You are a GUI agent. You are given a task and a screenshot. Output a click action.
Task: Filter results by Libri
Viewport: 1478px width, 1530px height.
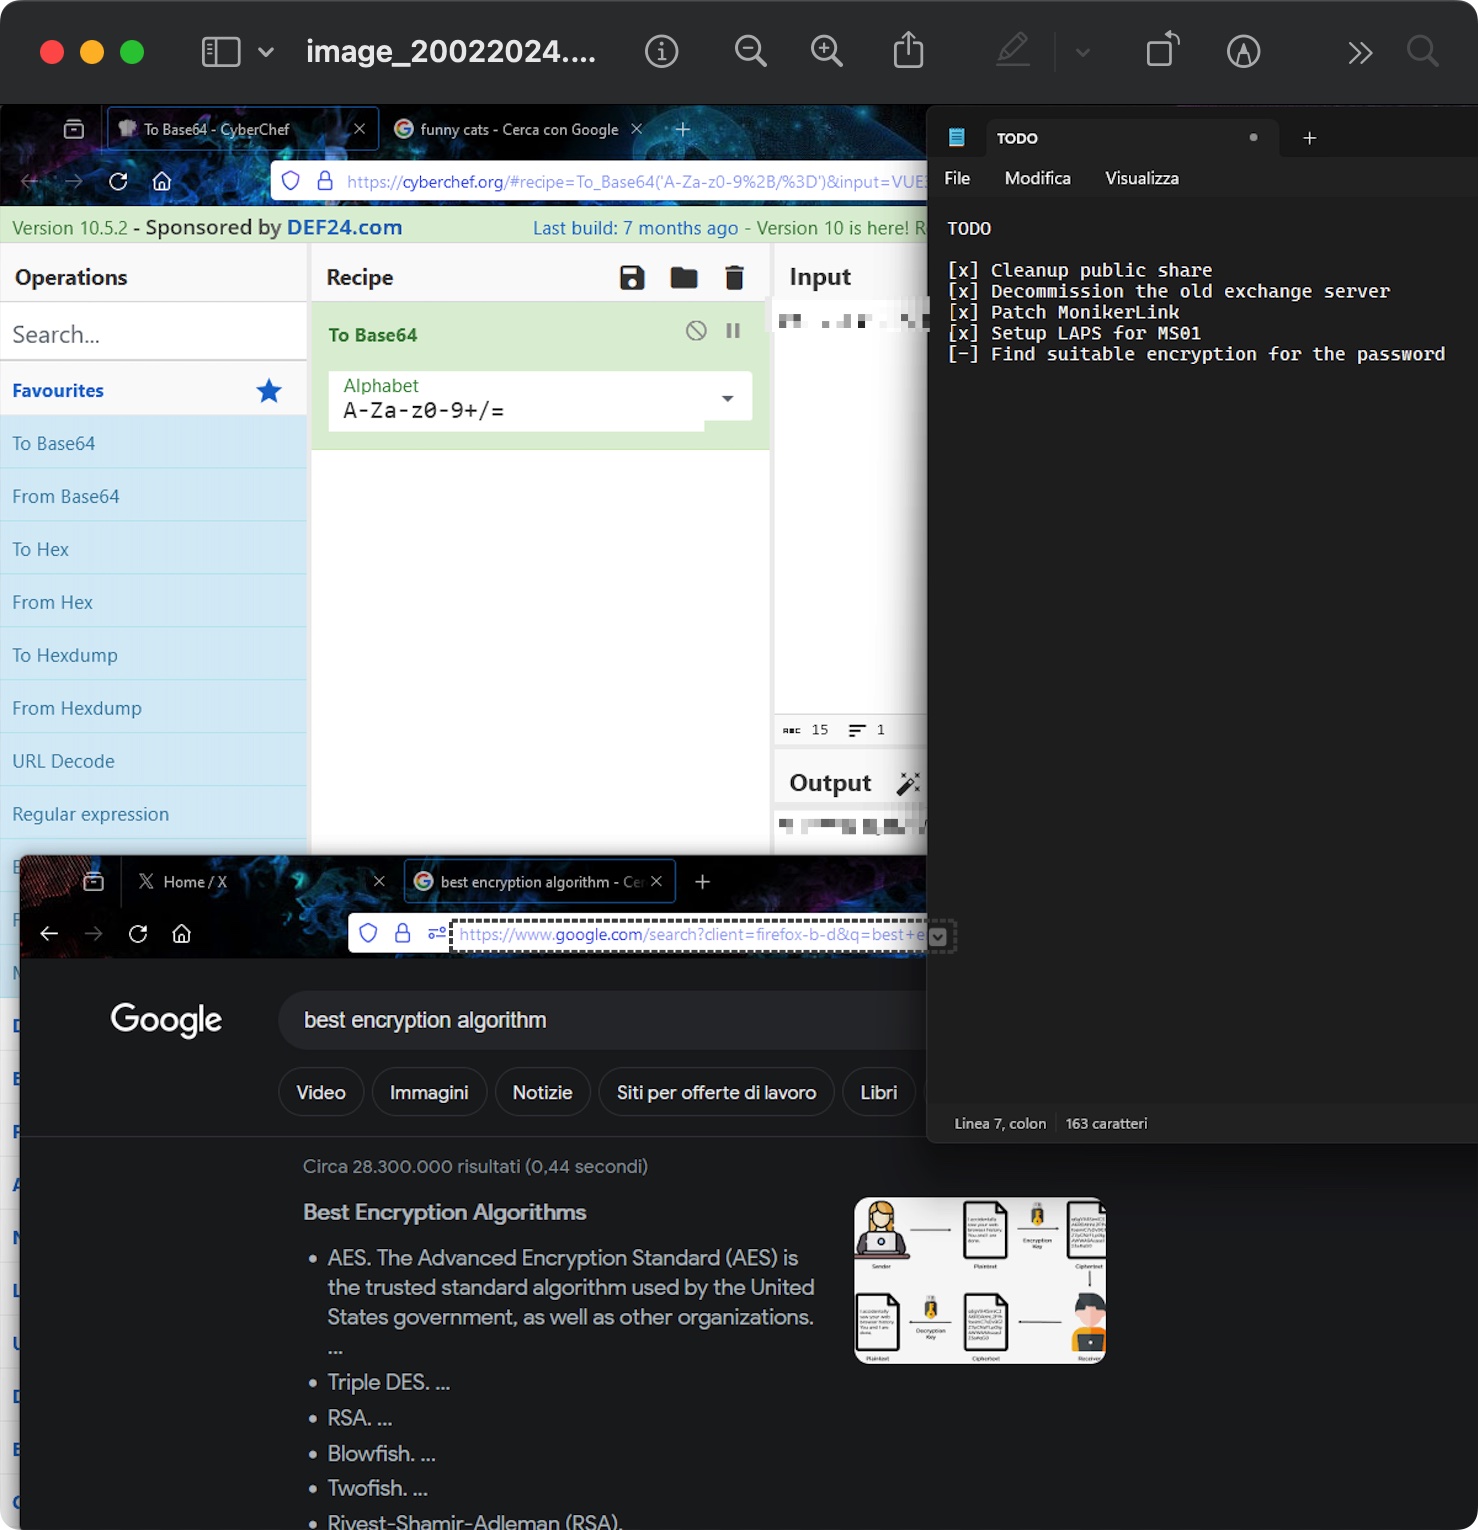(879, 1092)
